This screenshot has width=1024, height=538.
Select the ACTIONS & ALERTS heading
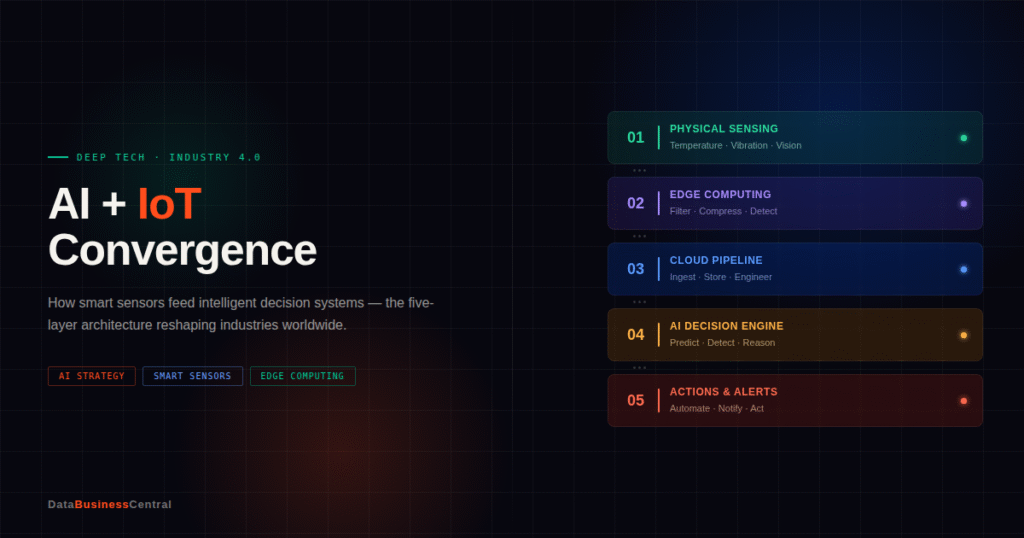tap(723, 392)
